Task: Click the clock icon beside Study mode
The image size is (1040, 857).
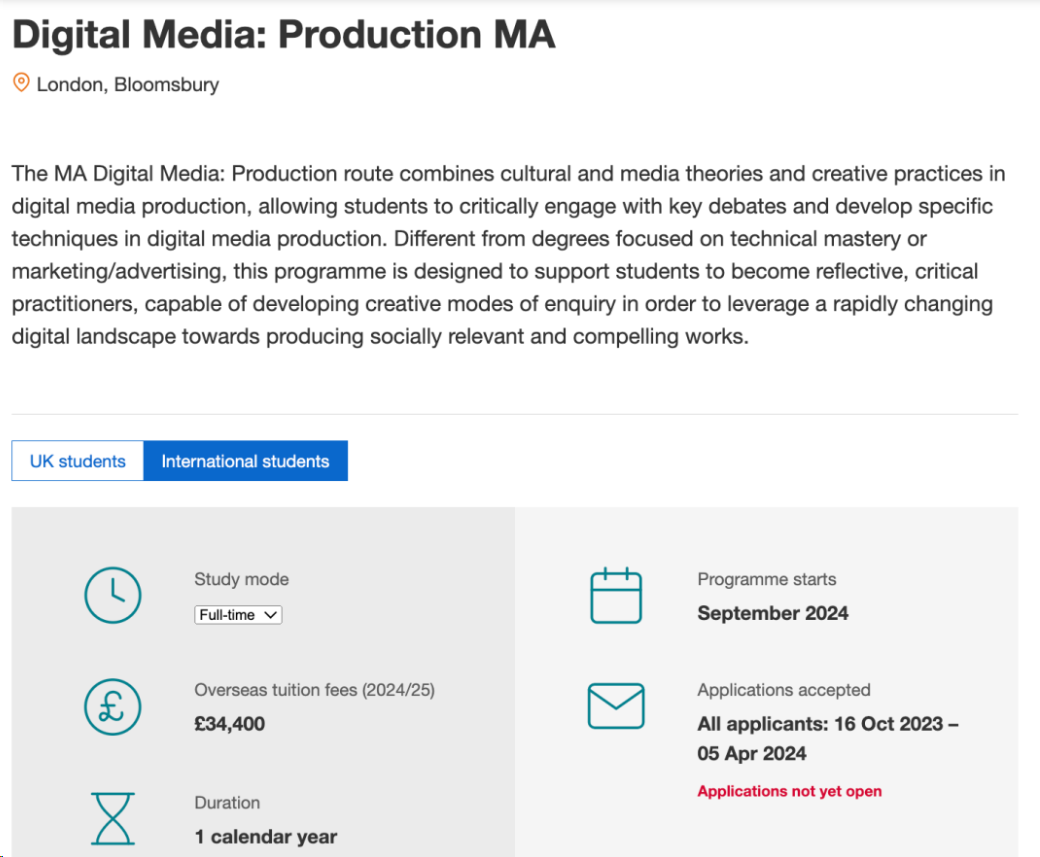Action: [113, 596]
